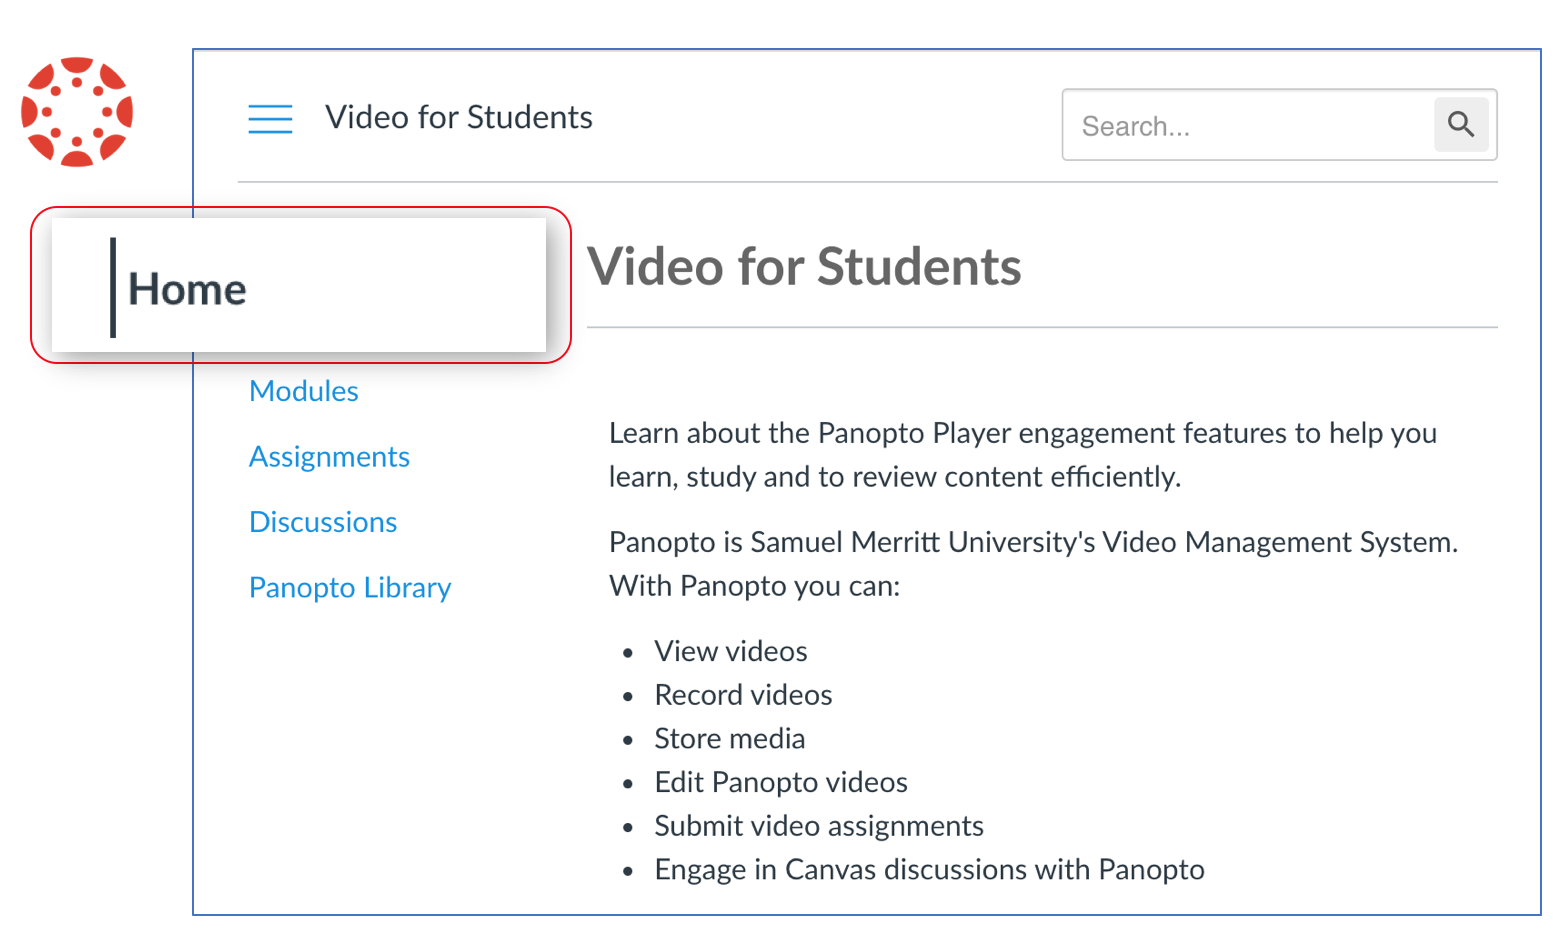Click "Engage in Canvas discussions with Panopto" text
This screenshot has height=932, width=1554.
(929, 870)
